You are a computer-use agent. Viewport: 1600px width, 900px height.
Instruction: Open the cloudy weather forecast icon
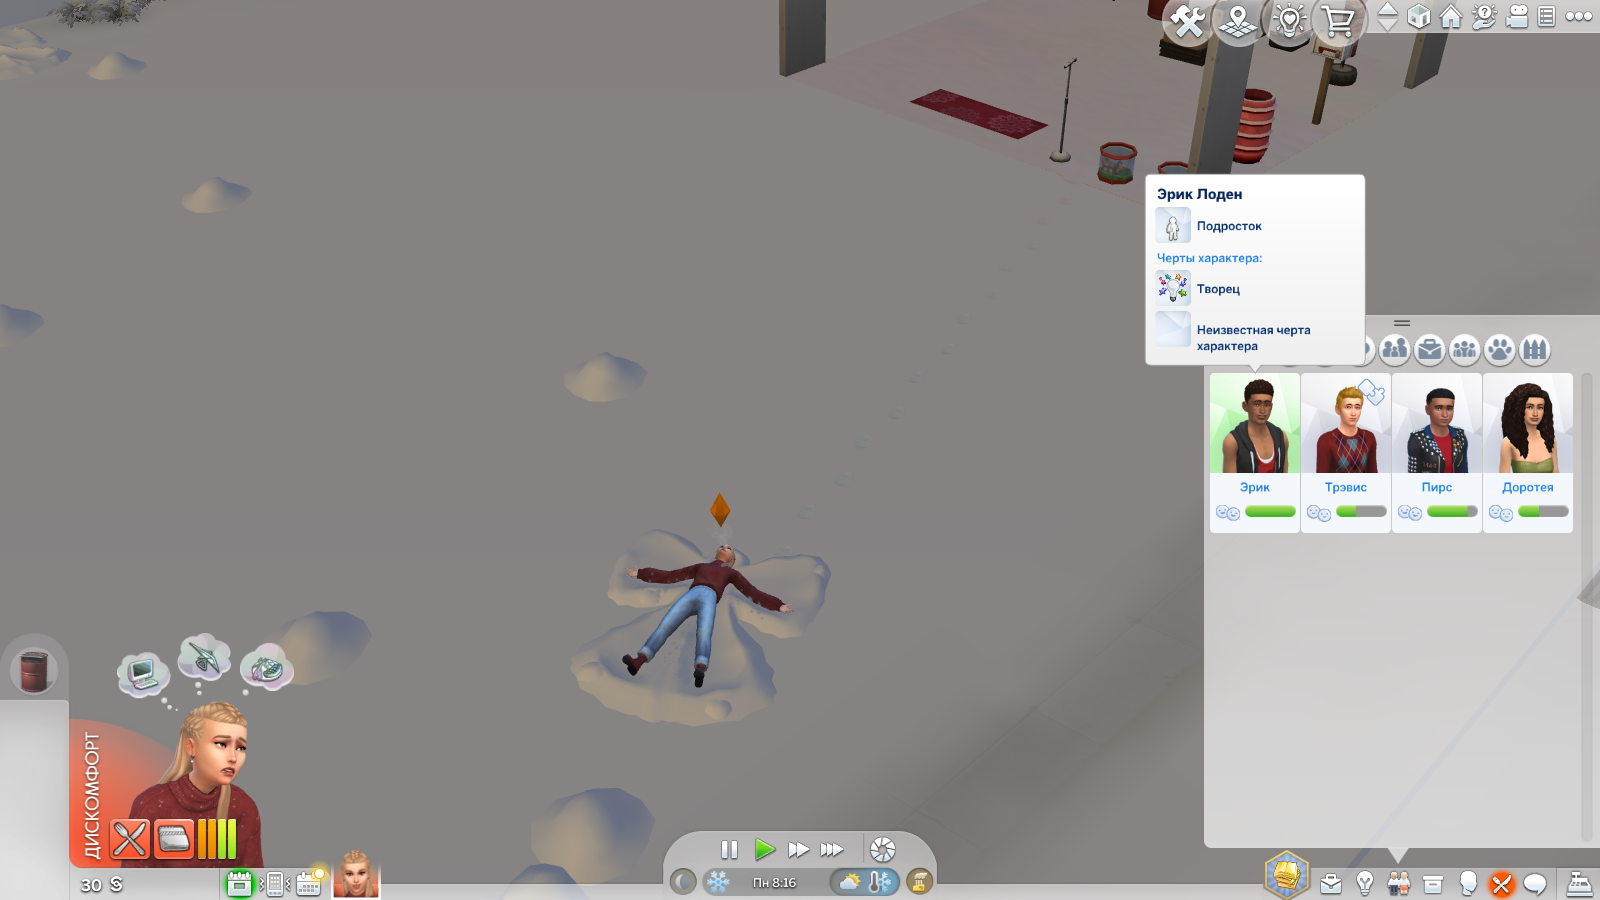[x=850, y=882]
